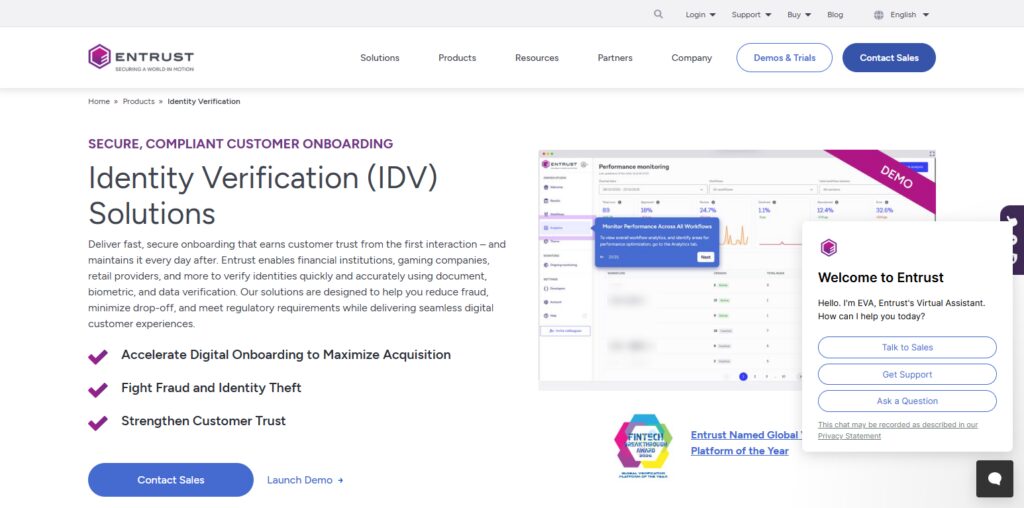Image resolution: width=1024 pixels, height=508 pixels.
Task: Click 'Fight Fraud and Identity Theft' text
Action: [x=211, y=388]
